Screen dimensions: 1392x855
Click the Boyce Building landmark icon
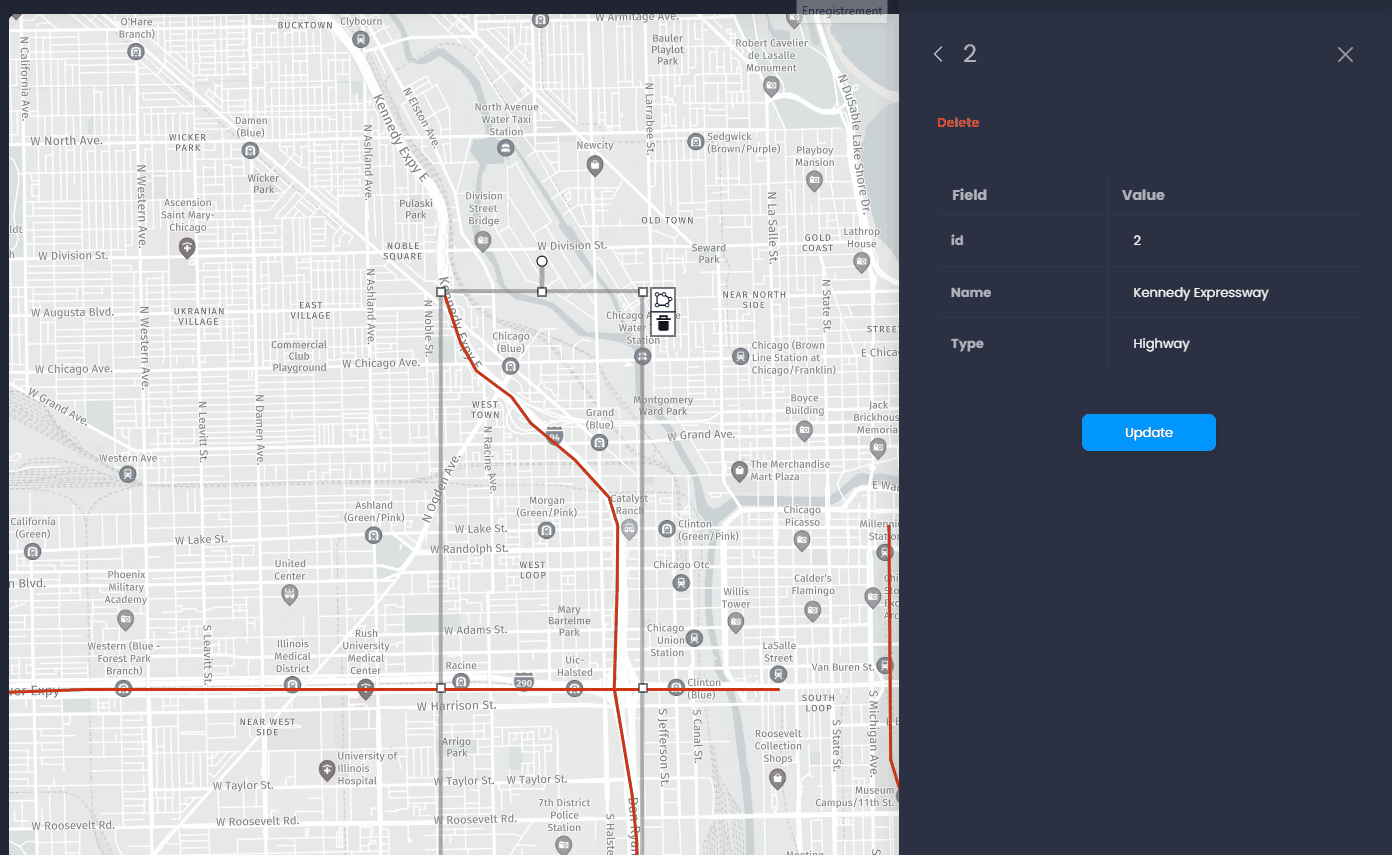(x=805, y=431)
